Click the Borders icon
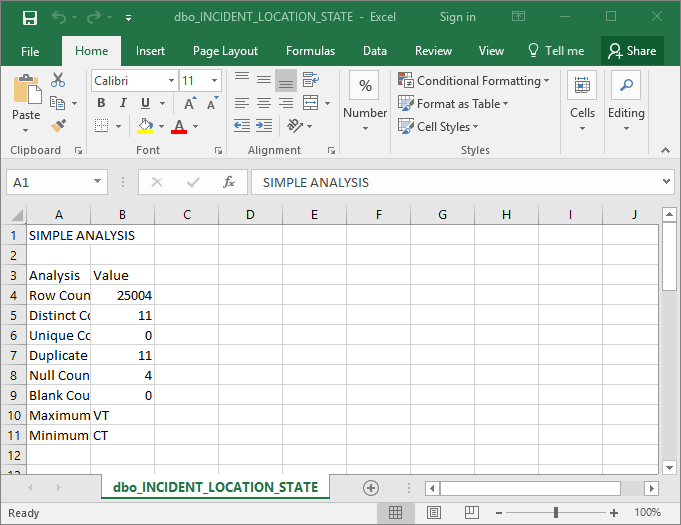Image resolution: width=681 pixels, height=525 pixels. [102, 126]
